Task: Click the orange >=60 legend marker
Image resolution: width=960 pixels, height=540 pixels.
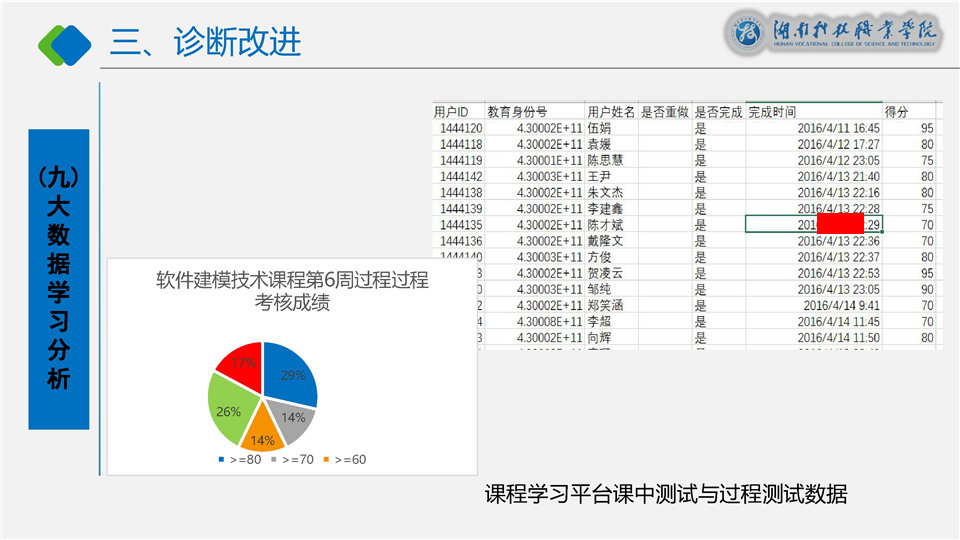Action: click(326, 460)
